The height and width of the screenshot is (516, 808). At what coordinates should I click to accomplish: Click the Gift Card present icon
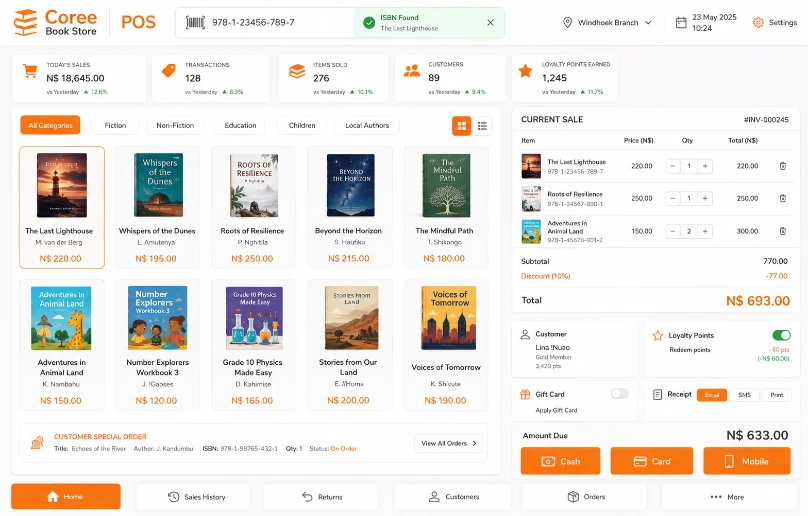pos(525,394)
